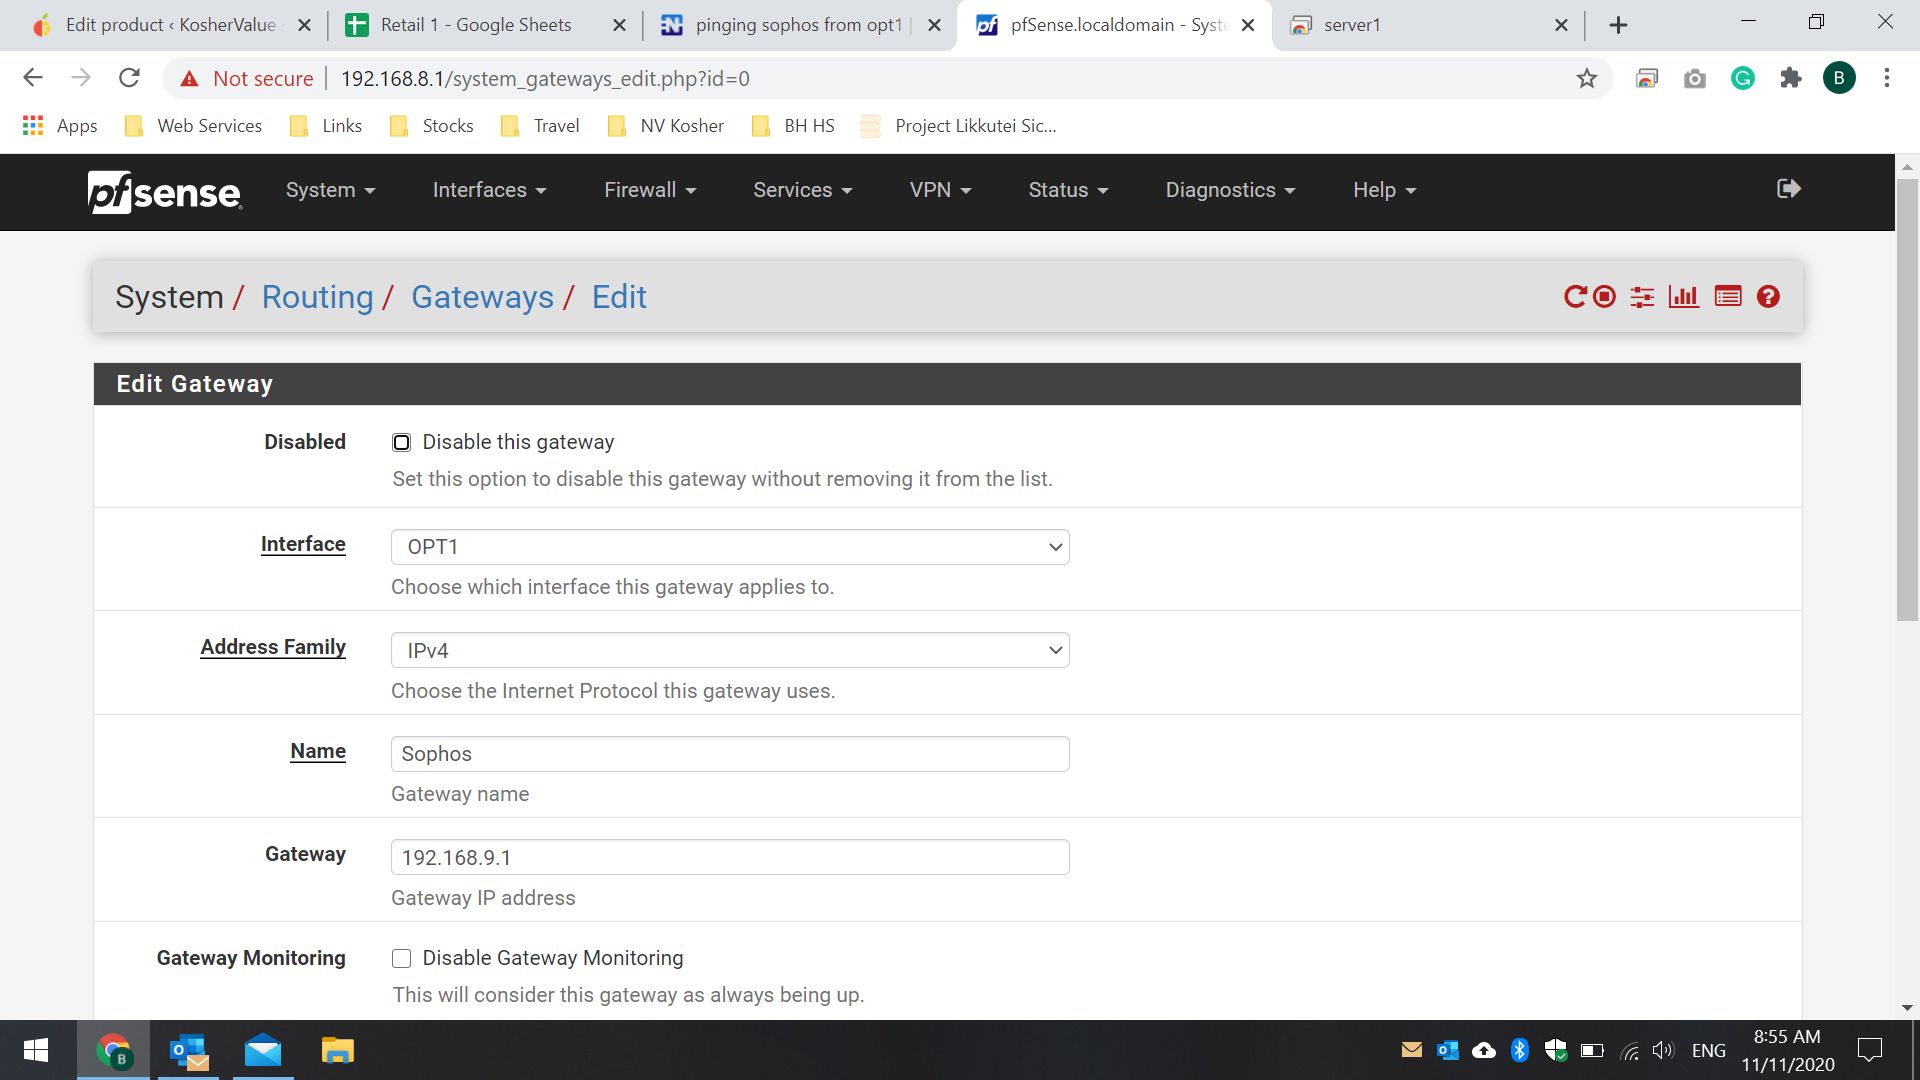Reload the page in Chrome
The height and width of the screenshot is (1080, 1920).
129,78
